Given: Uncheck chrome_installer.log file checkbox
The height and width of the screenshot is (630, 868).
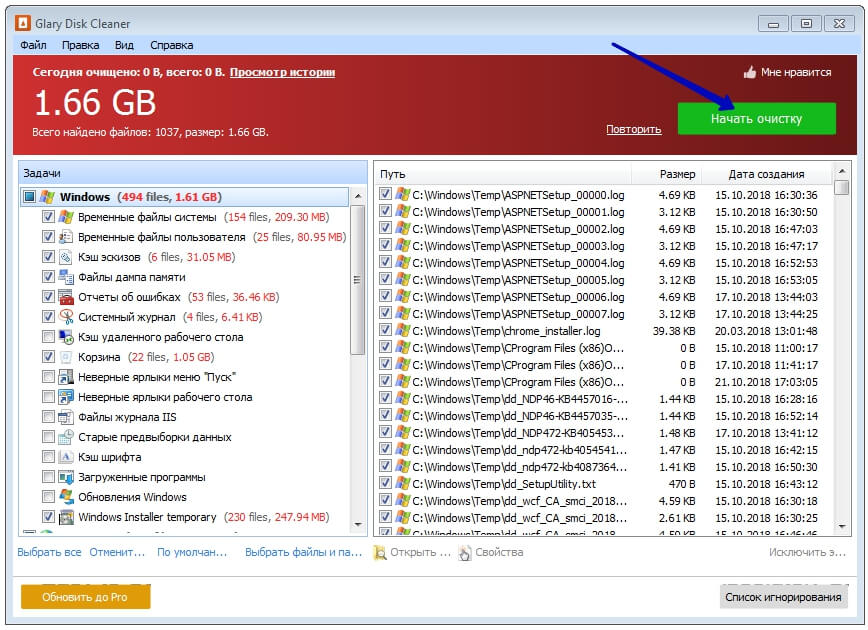Looking at the screenshot, I should click(x=385, y=331).
